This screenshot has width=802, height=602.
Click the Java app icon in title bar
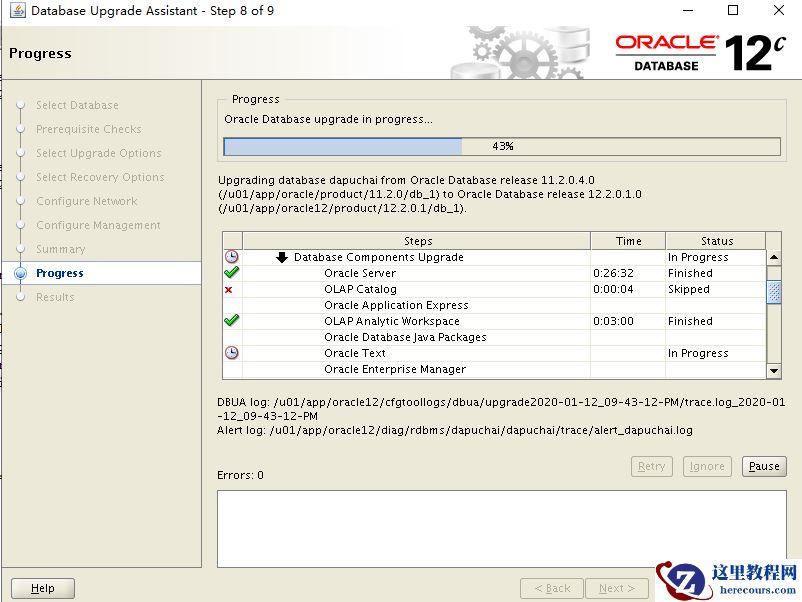pyautogui.click(x=17, y=10)
